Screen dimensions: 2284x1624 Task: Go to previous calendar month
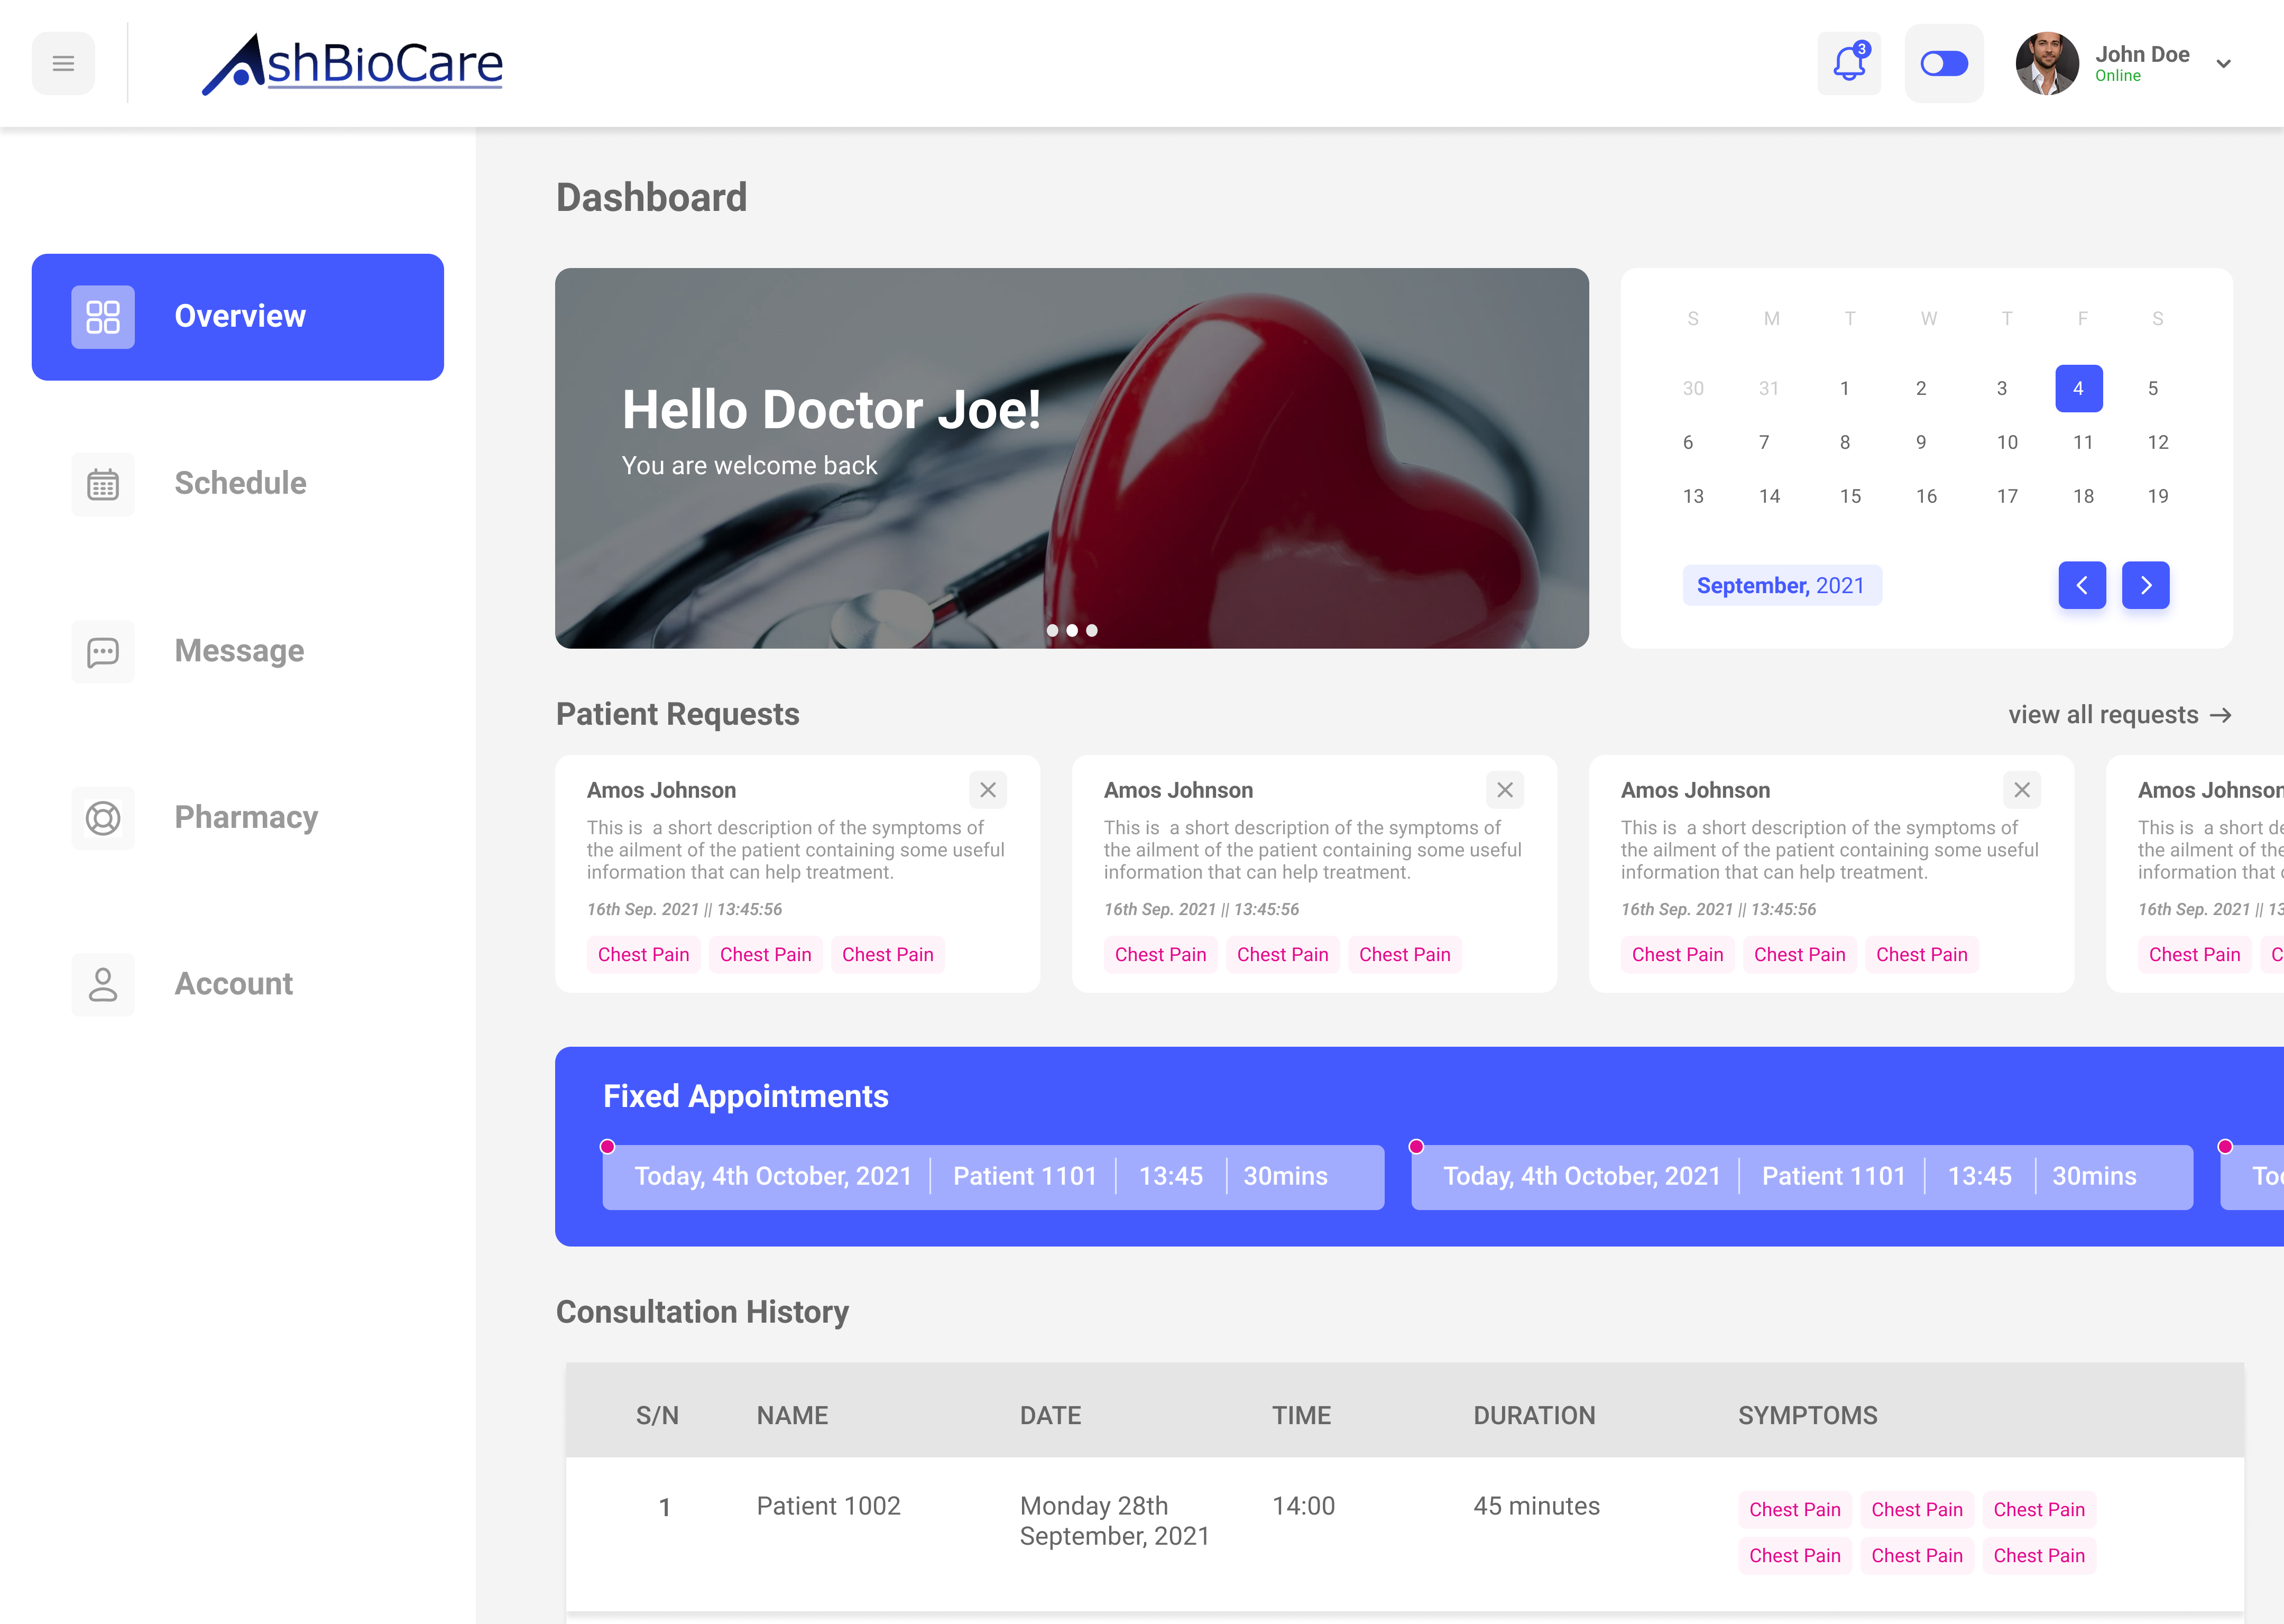click(2082, 585)
